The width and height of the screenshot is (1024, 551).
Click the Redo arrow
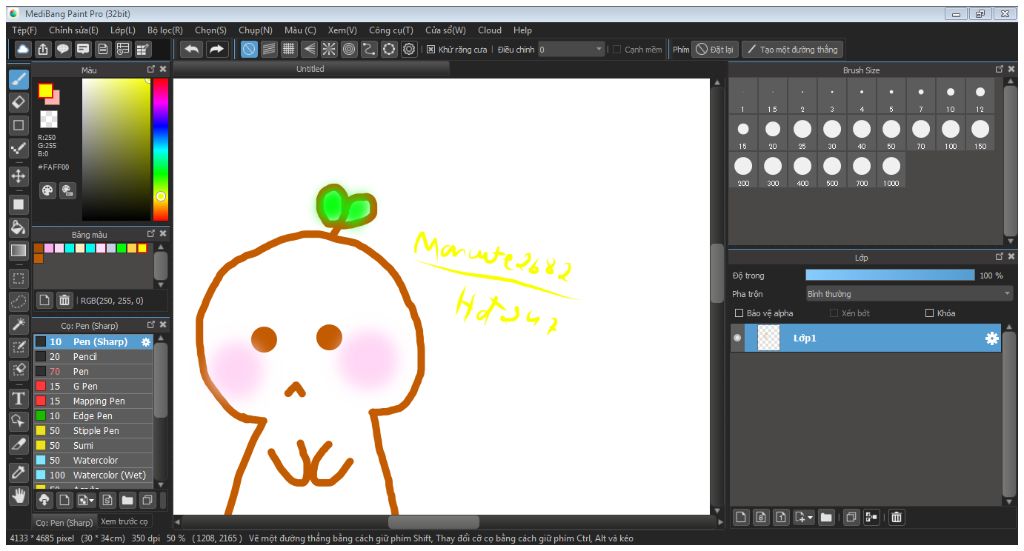coord(216,50)
